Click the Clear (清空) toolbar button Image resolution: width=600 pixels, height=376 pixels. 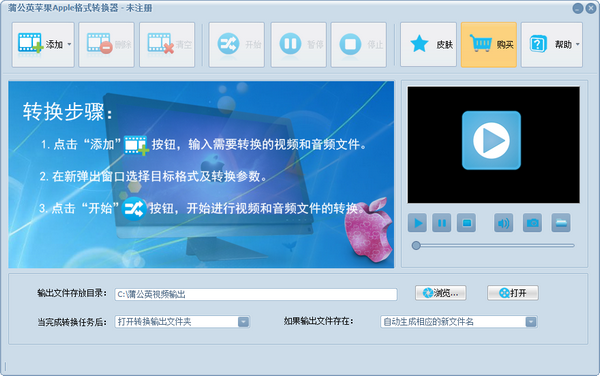[167, 45]
